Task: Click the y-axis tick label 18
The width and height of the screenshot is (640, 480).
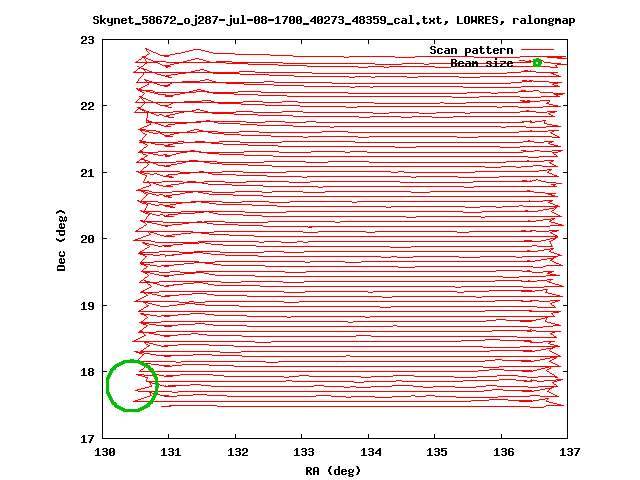Action: pos(87,372)
